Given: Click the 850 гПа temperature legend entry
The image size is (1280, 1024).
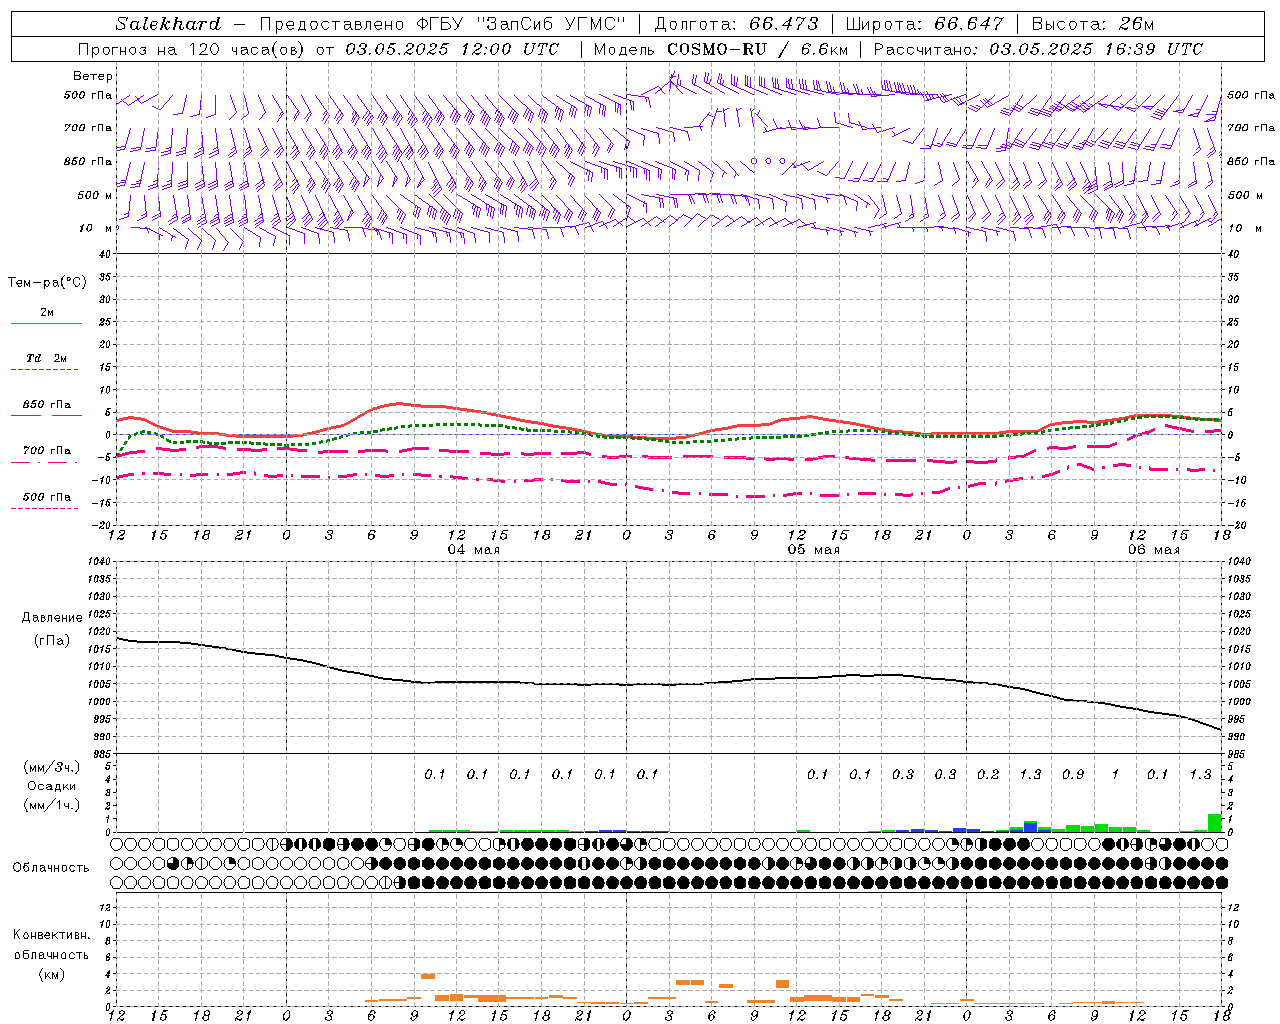Looking at the screenshot, I should [x=46, y=405].
